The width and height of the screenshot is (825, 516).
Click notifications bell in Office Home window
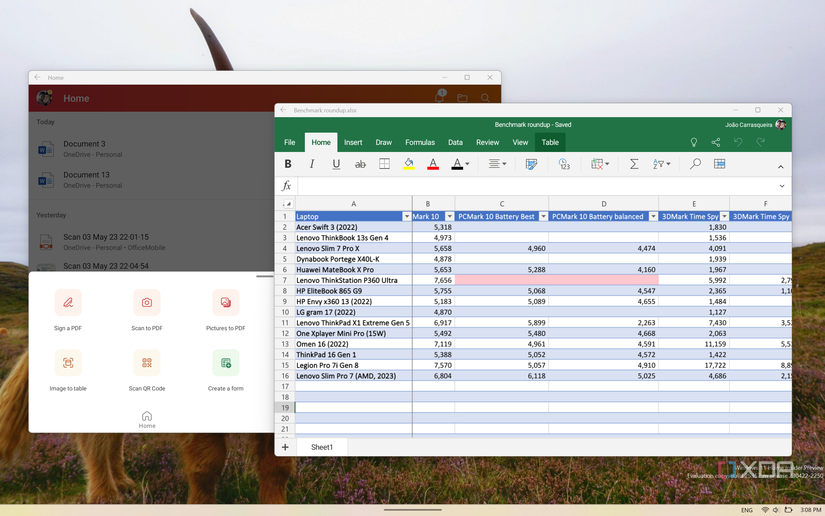439,97
